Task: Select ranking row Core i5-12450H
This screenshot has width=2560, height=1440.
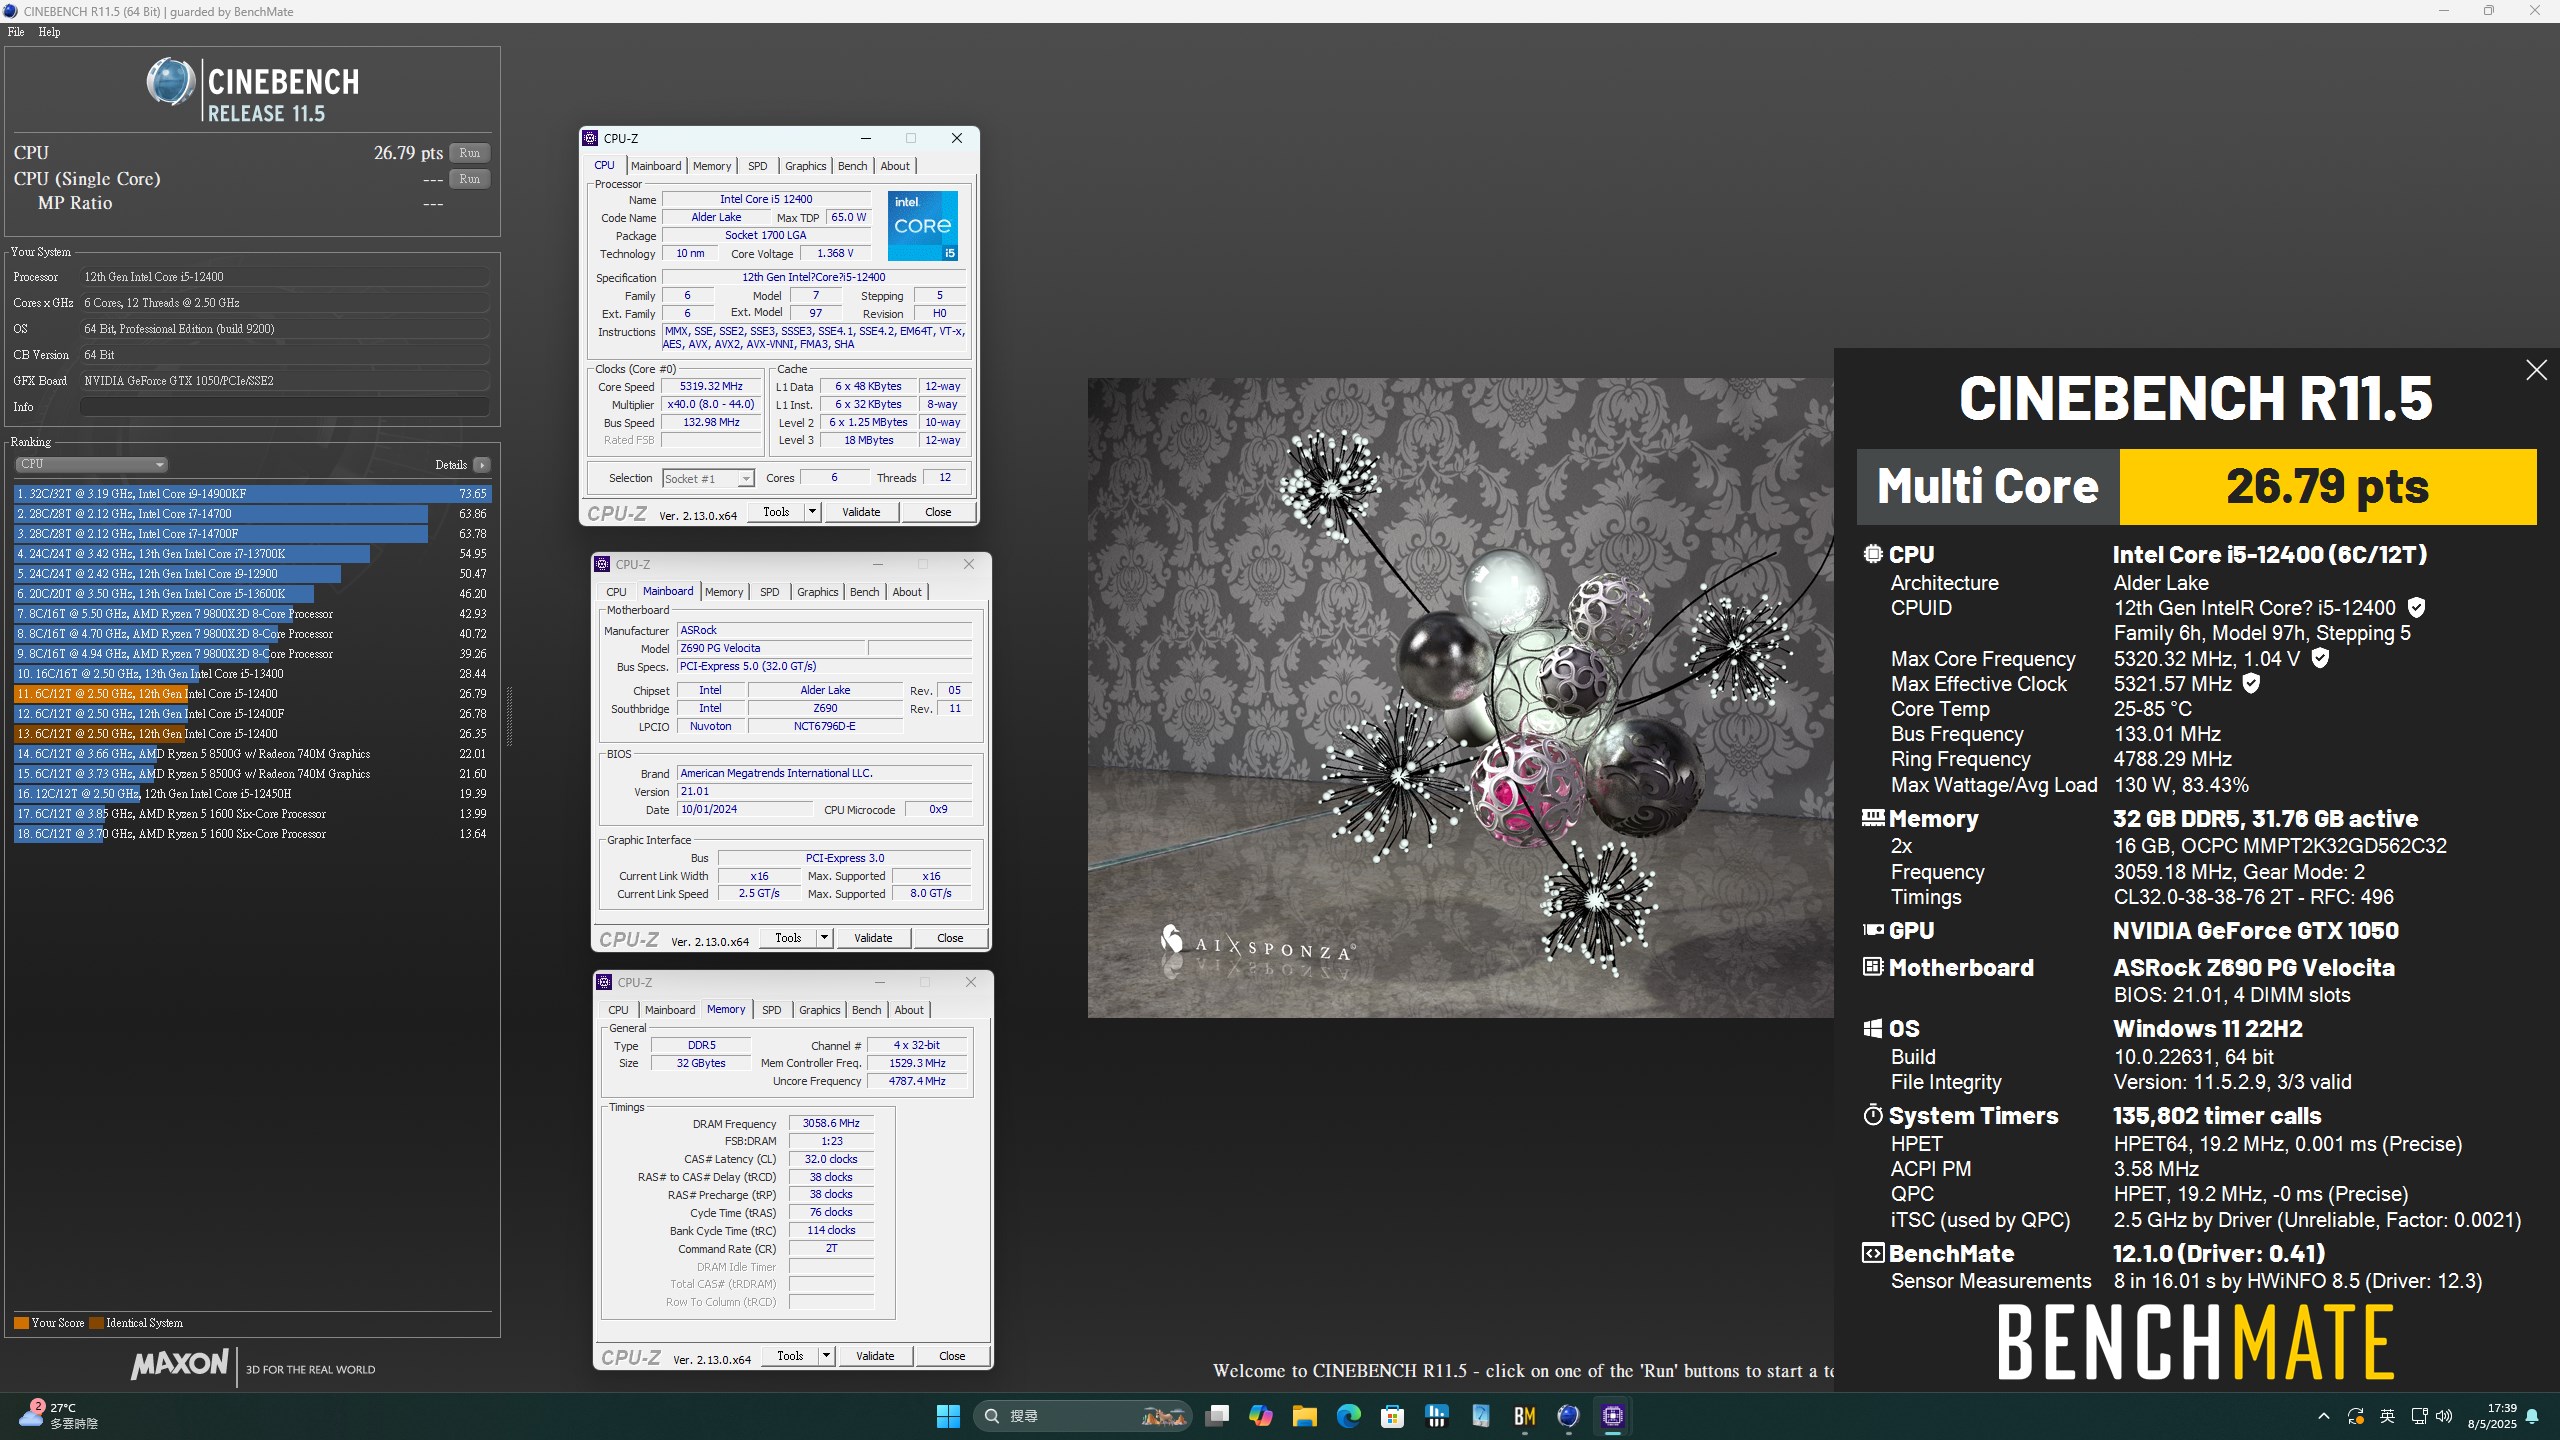Action: (252, 794)
